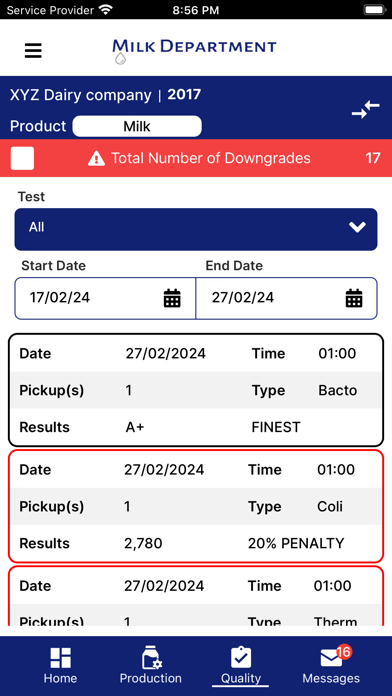Open the Coli 20% PENALTY result card
Image resolution: width=392 pixels, height=696 pixels.
pos(196,506)
